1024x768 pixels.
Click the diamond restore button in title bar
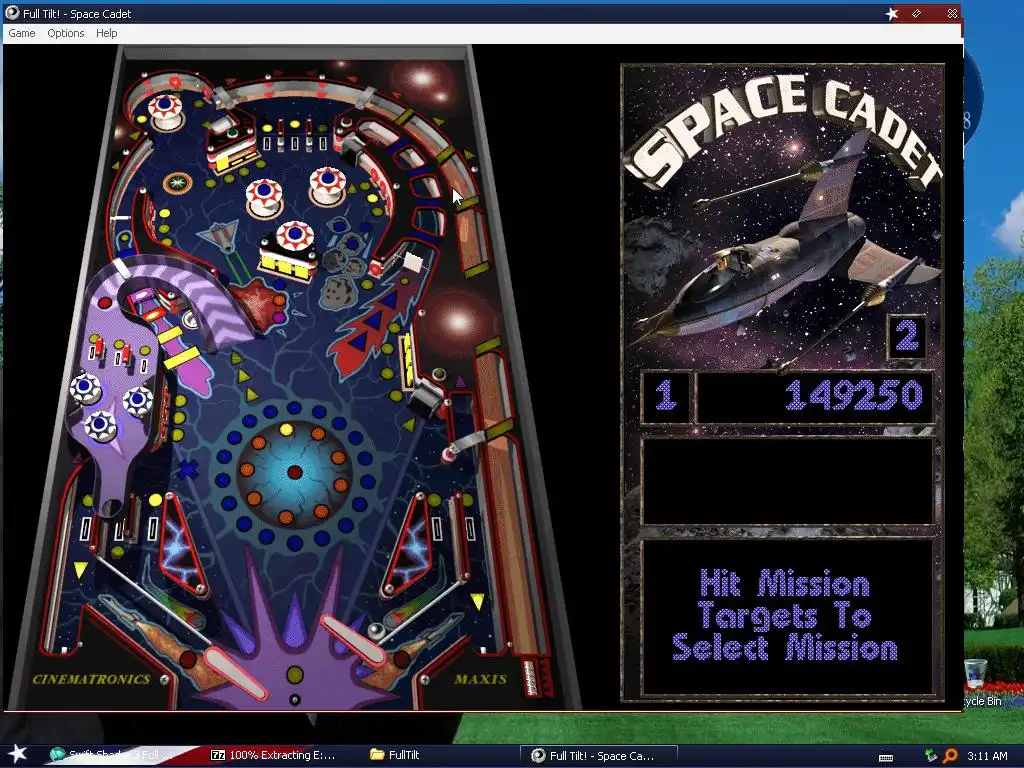pos(917,14)
